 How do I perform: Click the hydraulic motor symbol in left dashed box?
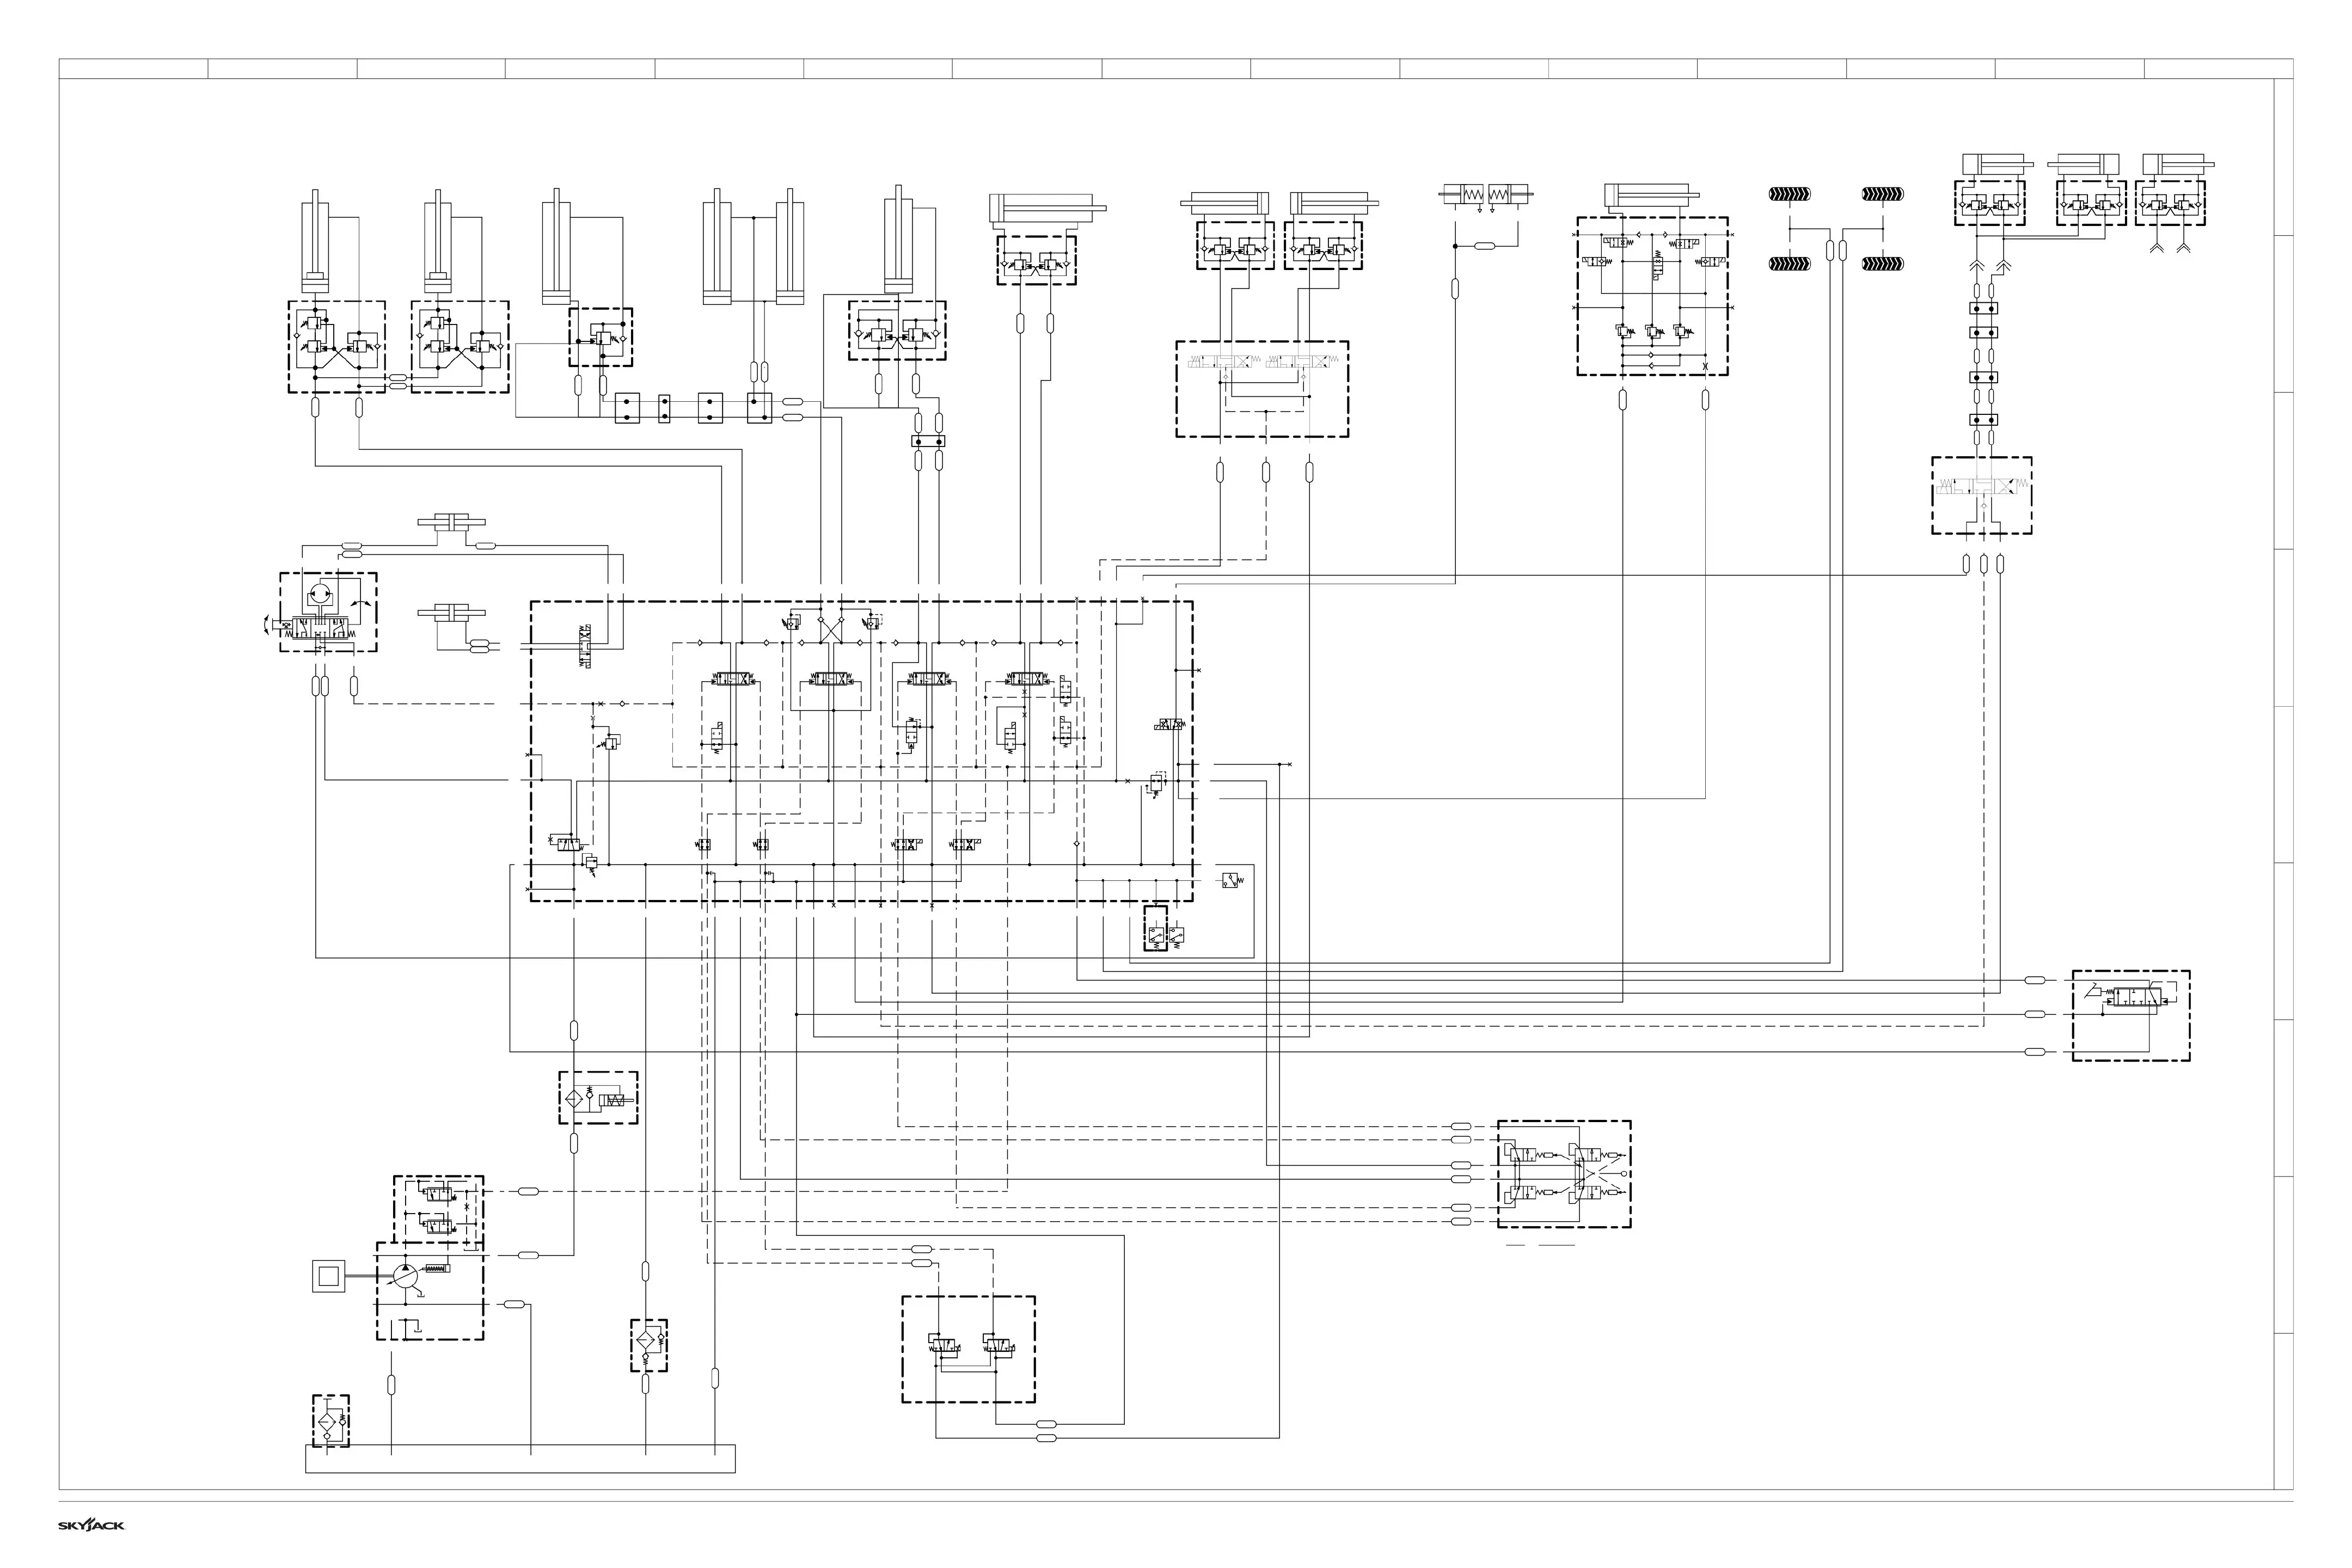[x=322, y=593]
